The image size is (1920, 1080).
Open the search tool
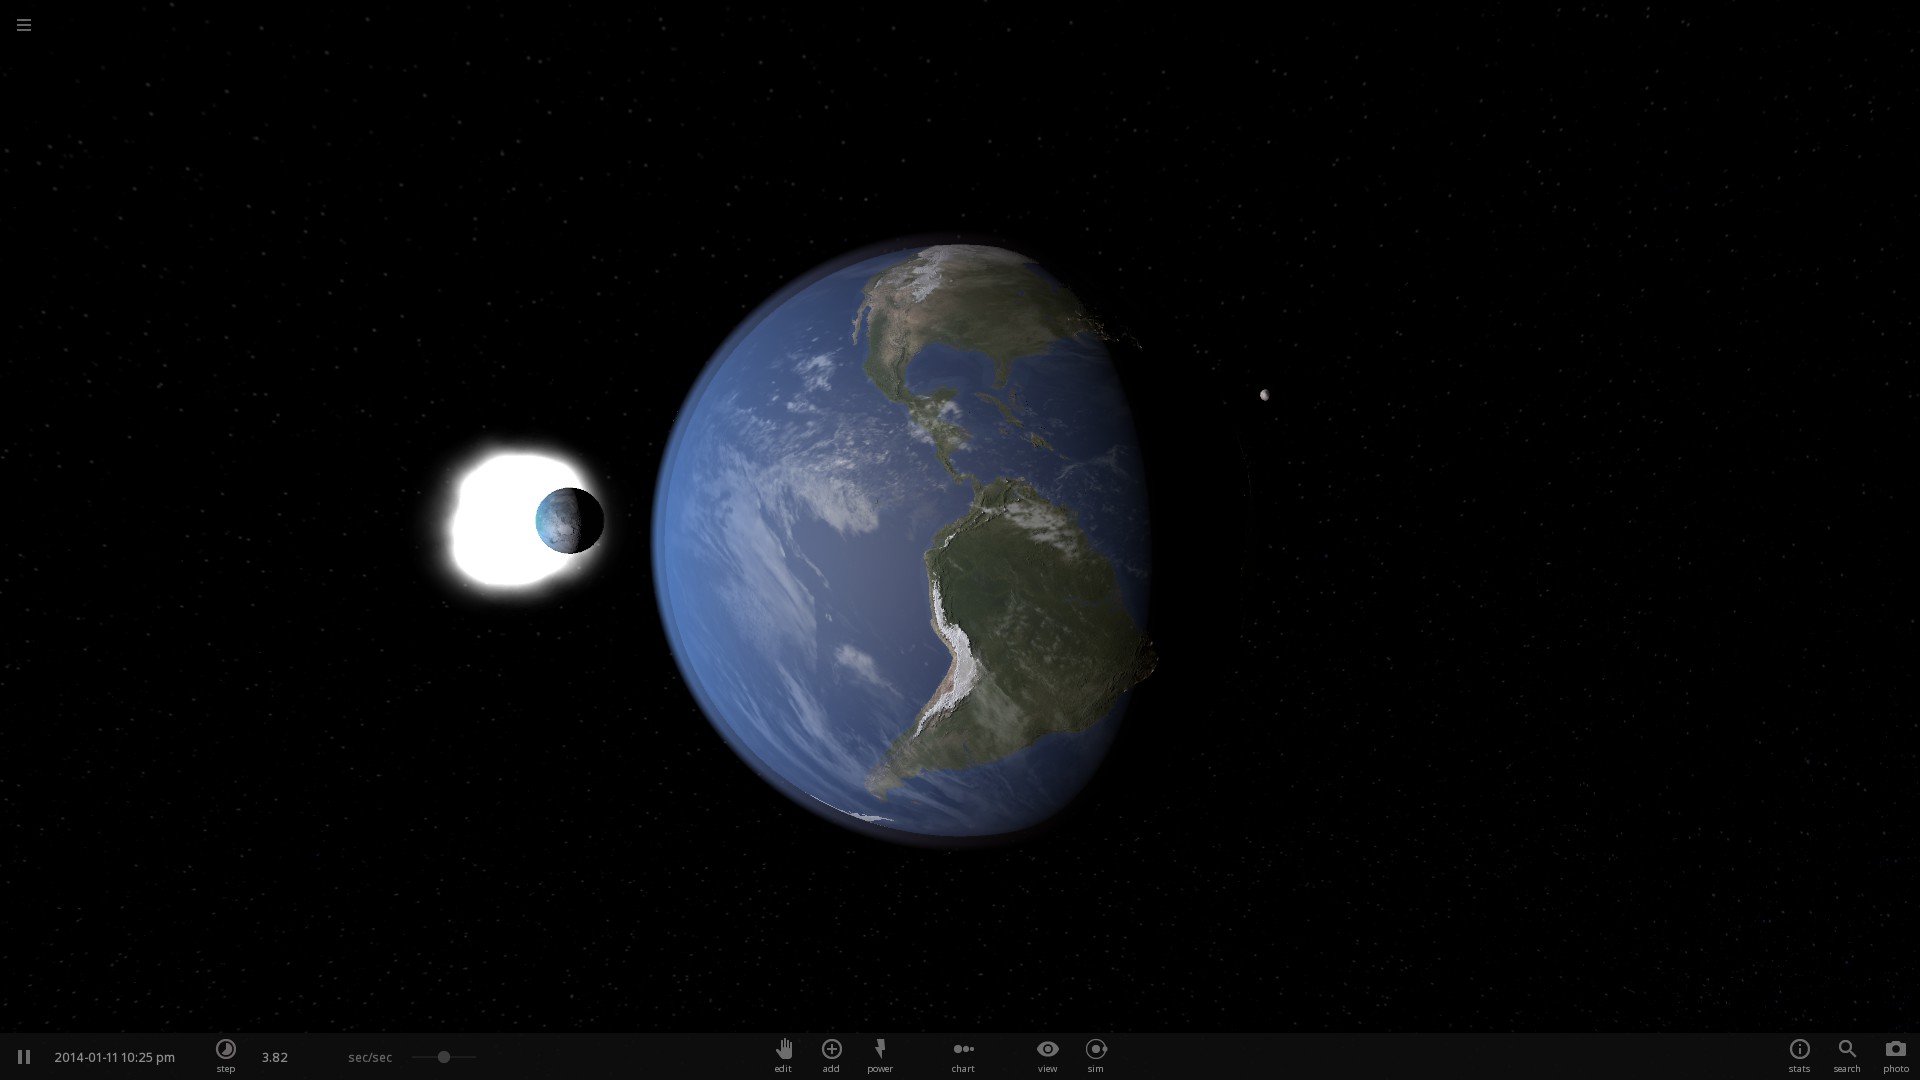click(x=1847, y=1053)
